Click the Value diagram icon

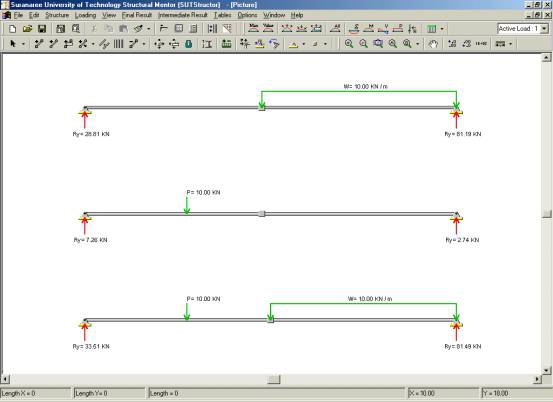coord(268,28)
